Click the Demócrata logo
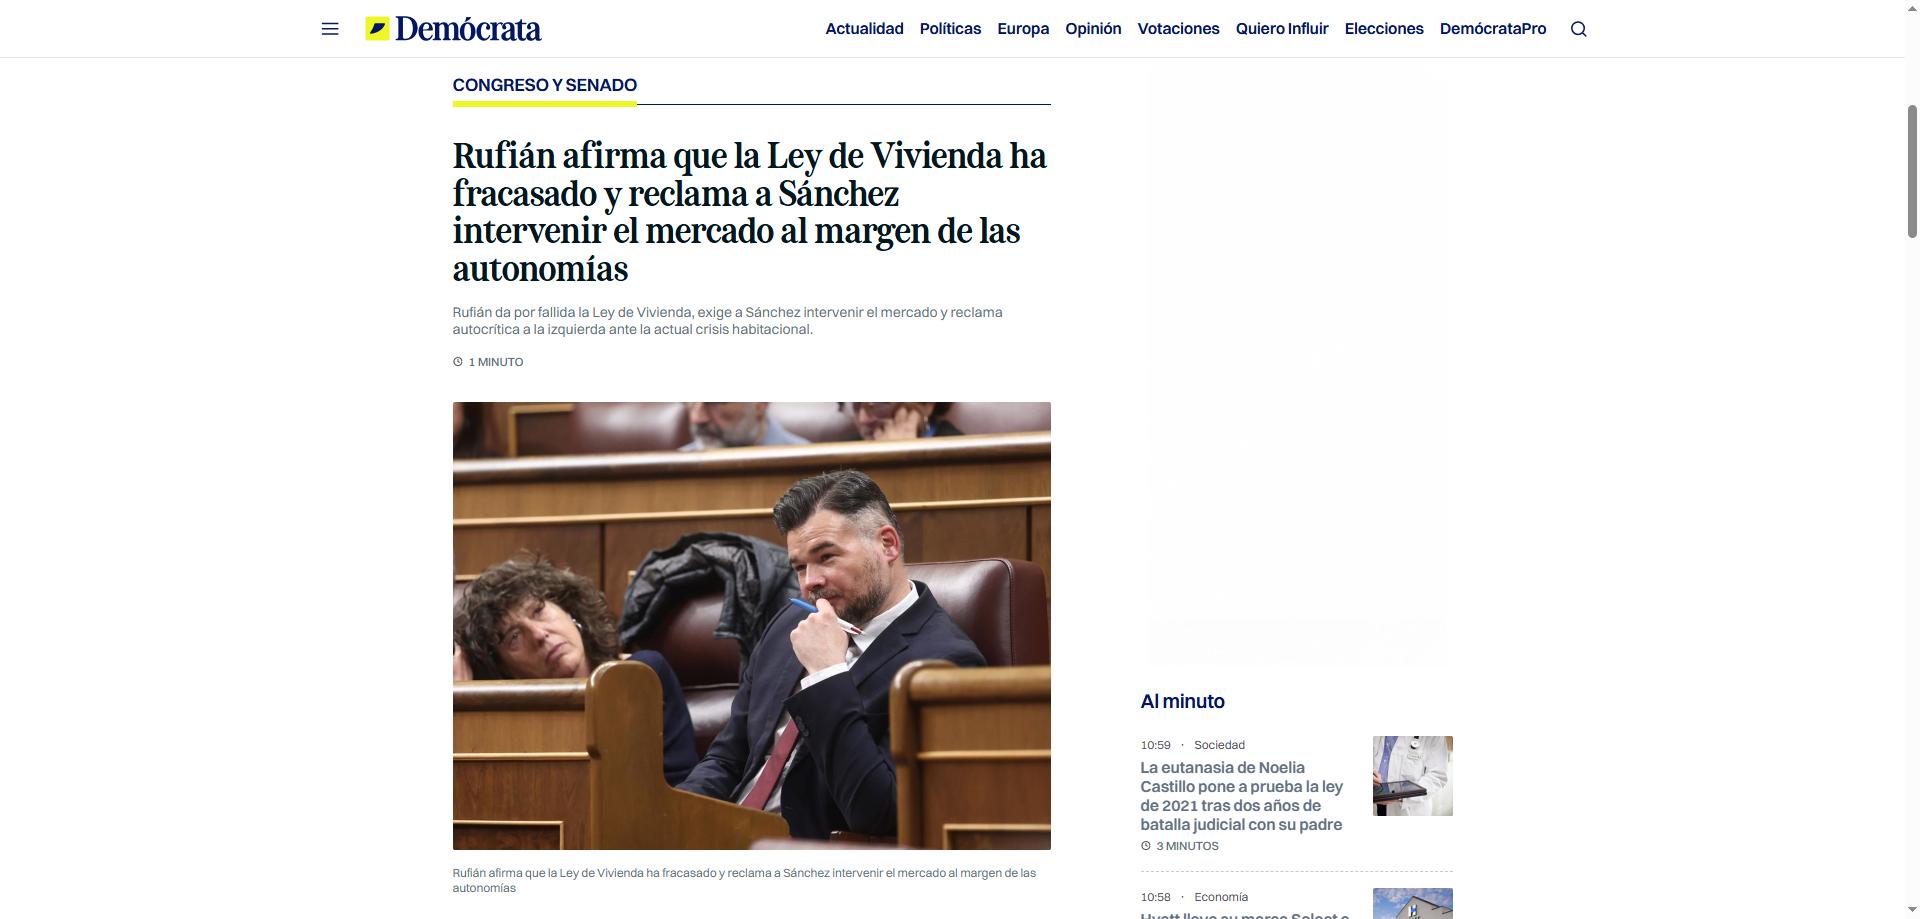Image resolution: width=1920 pixels, height=919 pixels. tap(453, 29)
